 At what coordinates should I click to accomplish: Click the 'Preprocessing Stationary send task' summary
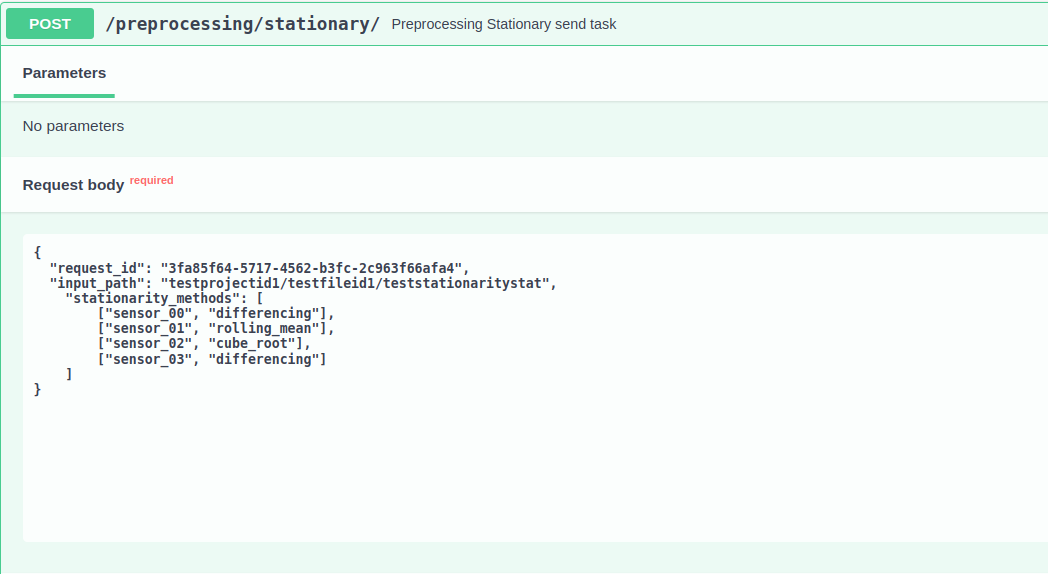coord(503,24)
